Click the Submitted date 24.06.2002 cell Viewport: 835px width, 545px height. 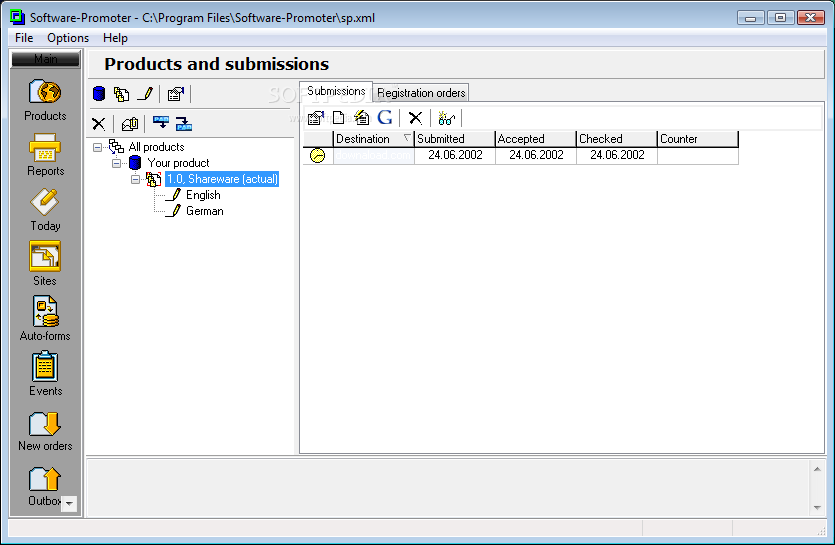[x=455, y=155]
